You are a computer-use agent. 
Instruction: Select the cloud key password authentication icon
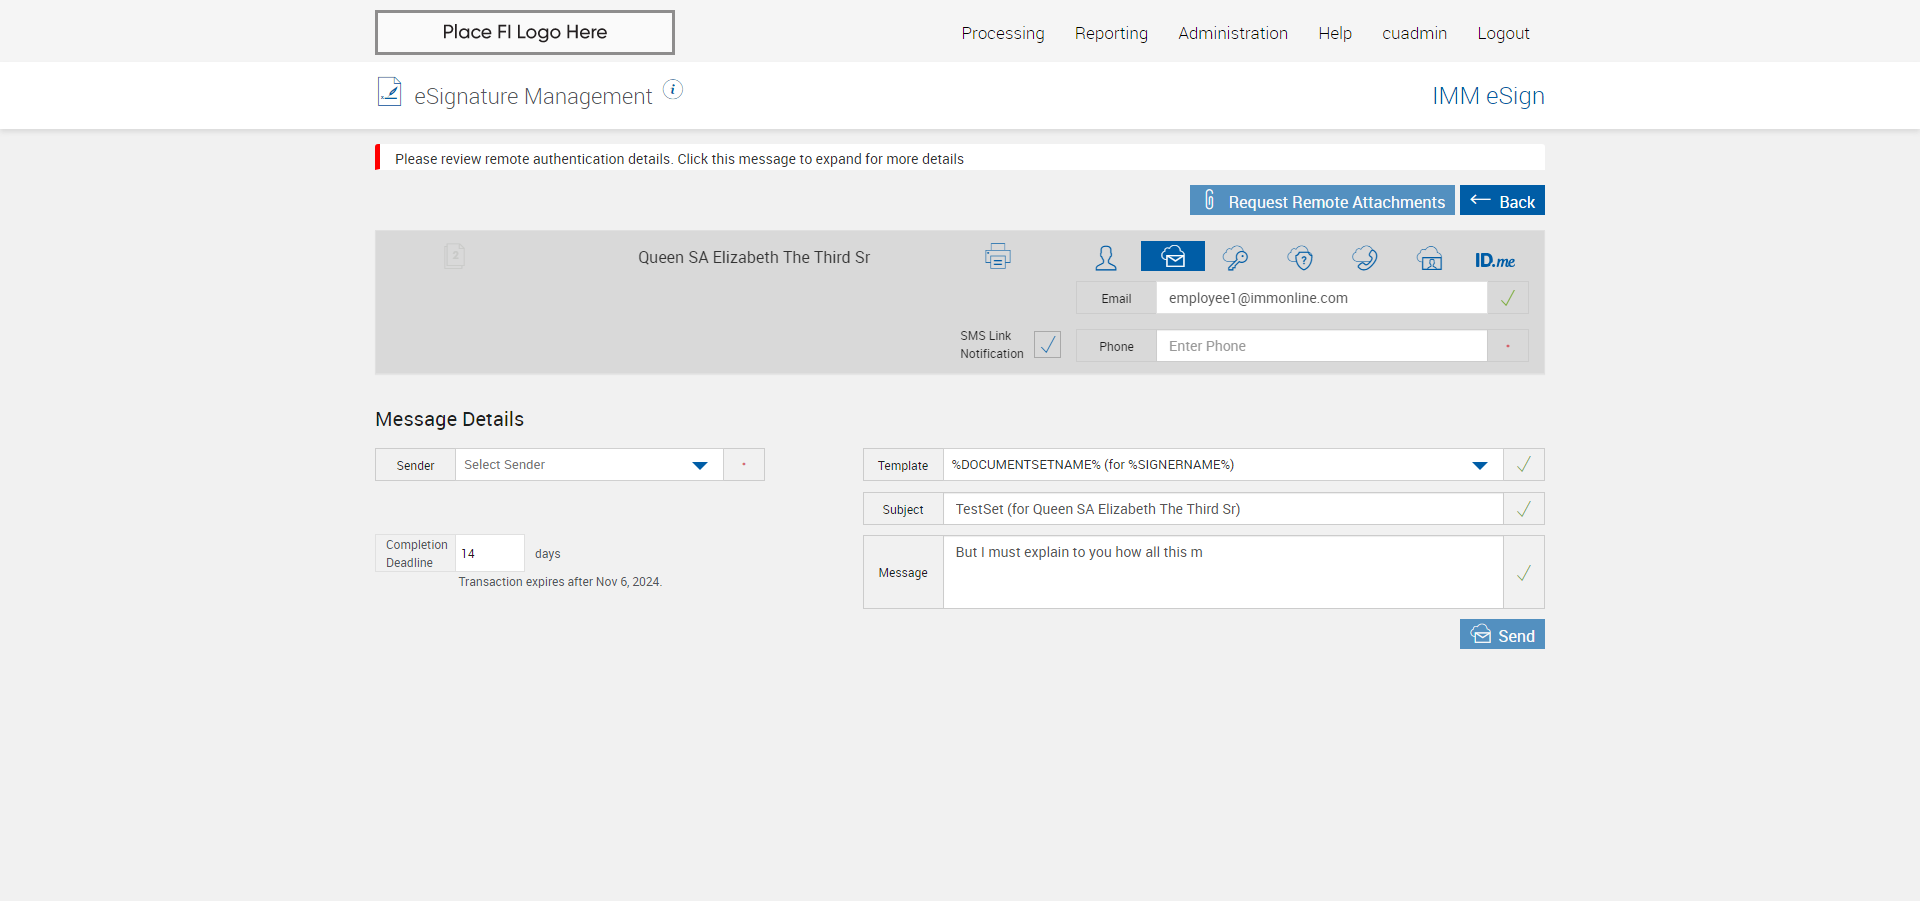1235,258
